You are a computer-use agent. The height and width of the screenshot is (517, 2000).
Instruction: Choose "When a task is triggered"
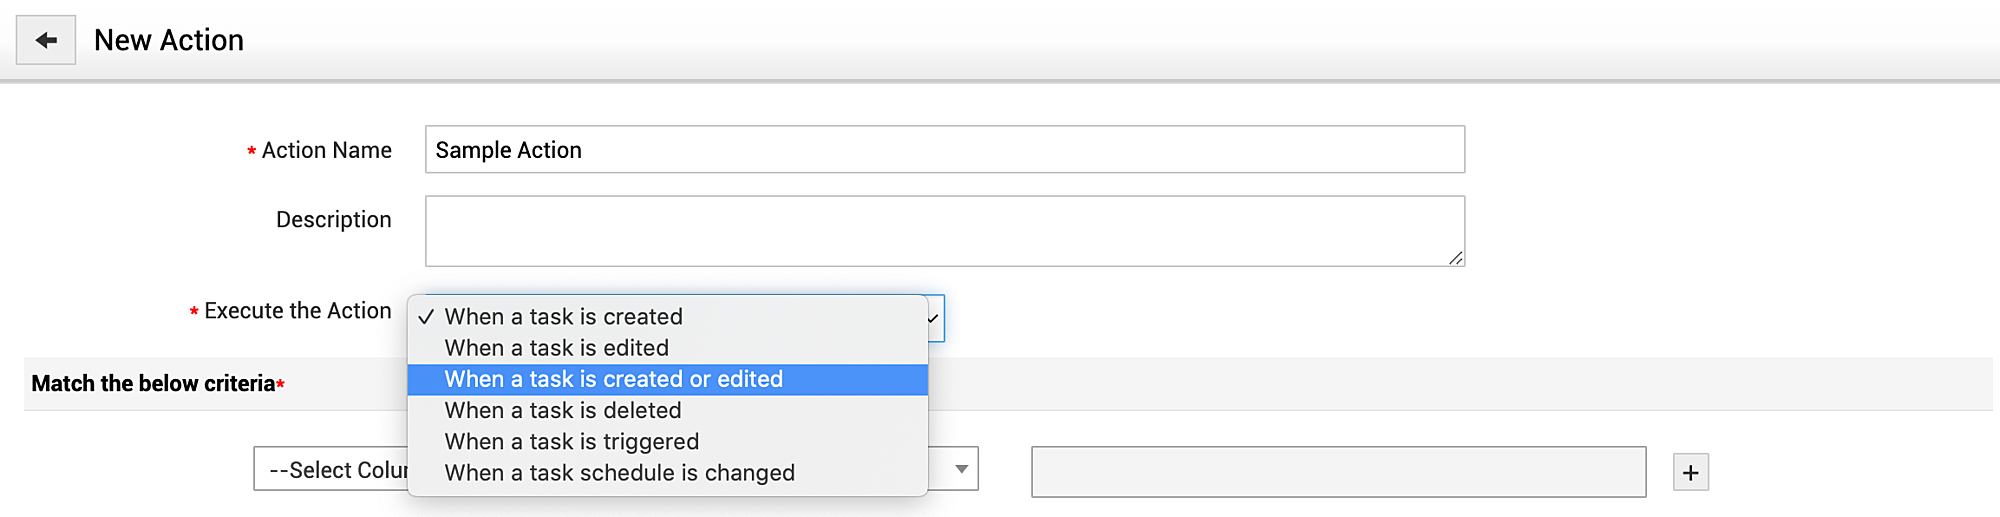click(x=572, y=441)
